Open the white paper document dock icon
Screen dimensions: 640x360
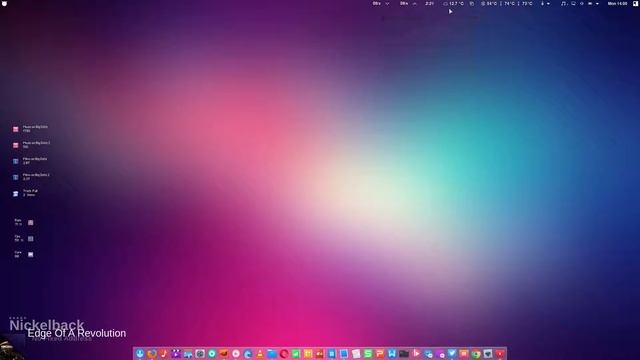tap(356, 354)
